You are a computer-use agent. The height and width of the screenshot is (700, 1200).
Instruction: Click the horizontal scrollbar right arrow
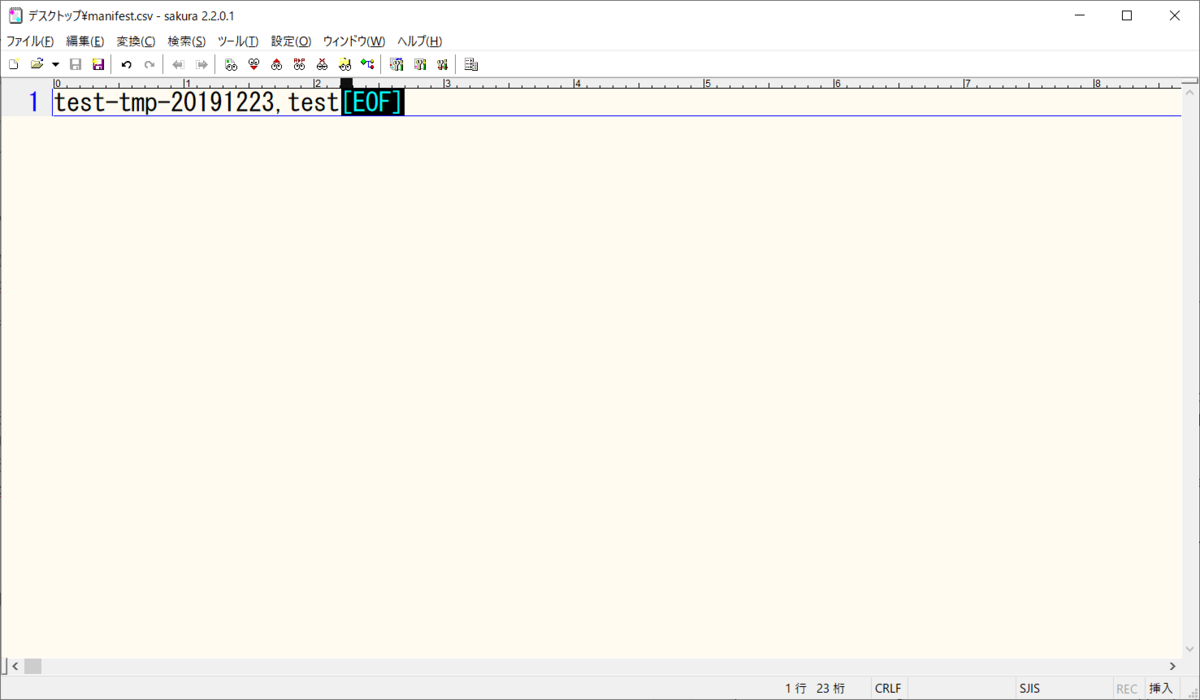(x=1173, y=666)
